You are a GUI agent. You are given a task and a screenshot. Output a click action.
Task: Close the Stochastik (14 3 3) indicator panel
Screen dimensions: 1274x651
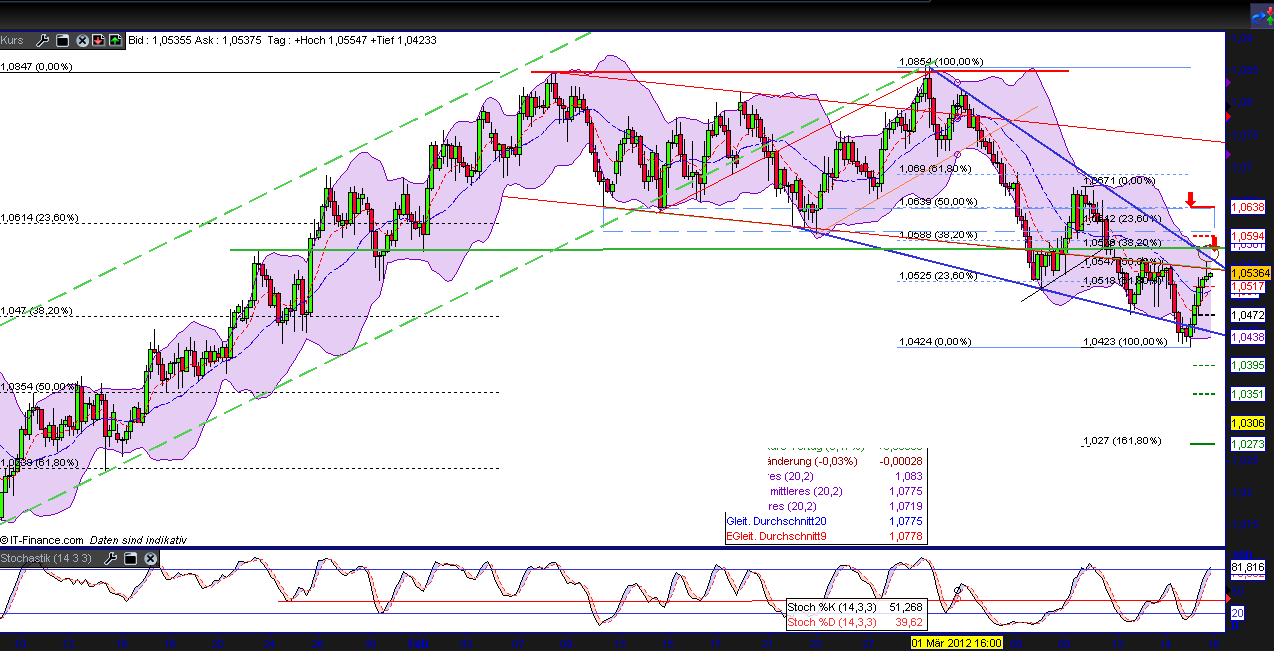click(x=150, y=559)
